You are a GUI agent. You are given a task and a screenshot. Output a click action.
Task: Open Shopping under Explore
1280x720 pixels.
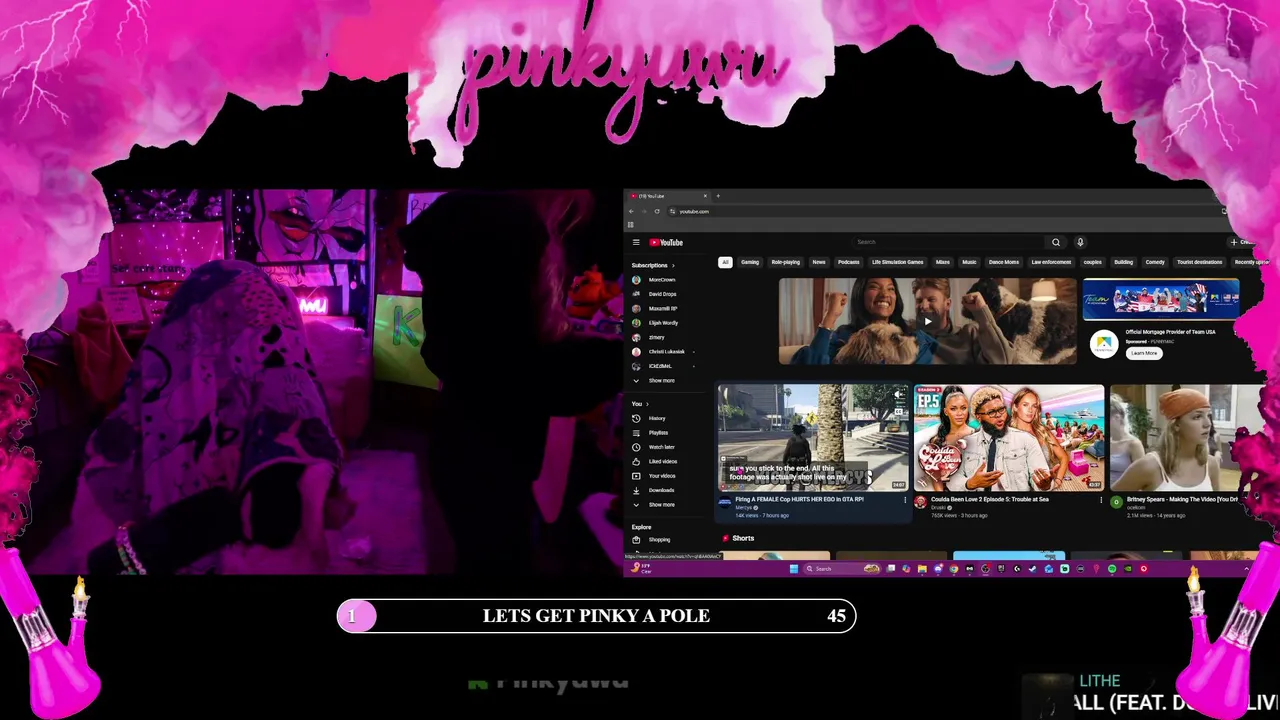pos(659,540)
